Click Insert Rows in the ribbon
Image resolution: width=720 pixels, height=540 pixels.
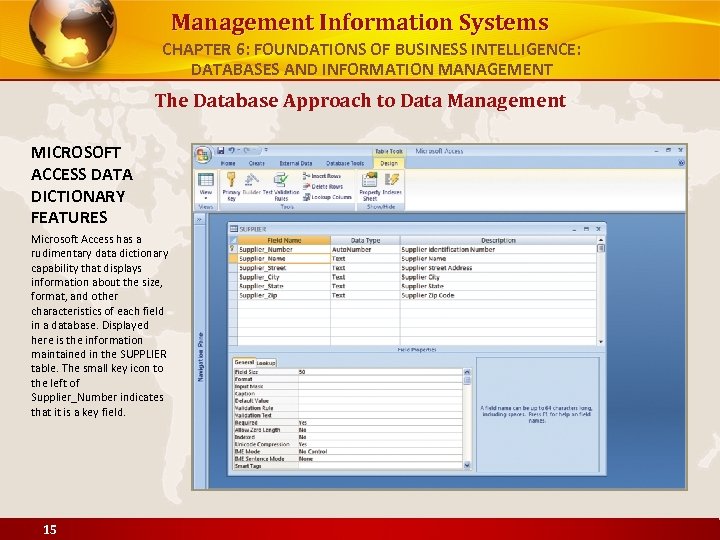pos(322,176)
